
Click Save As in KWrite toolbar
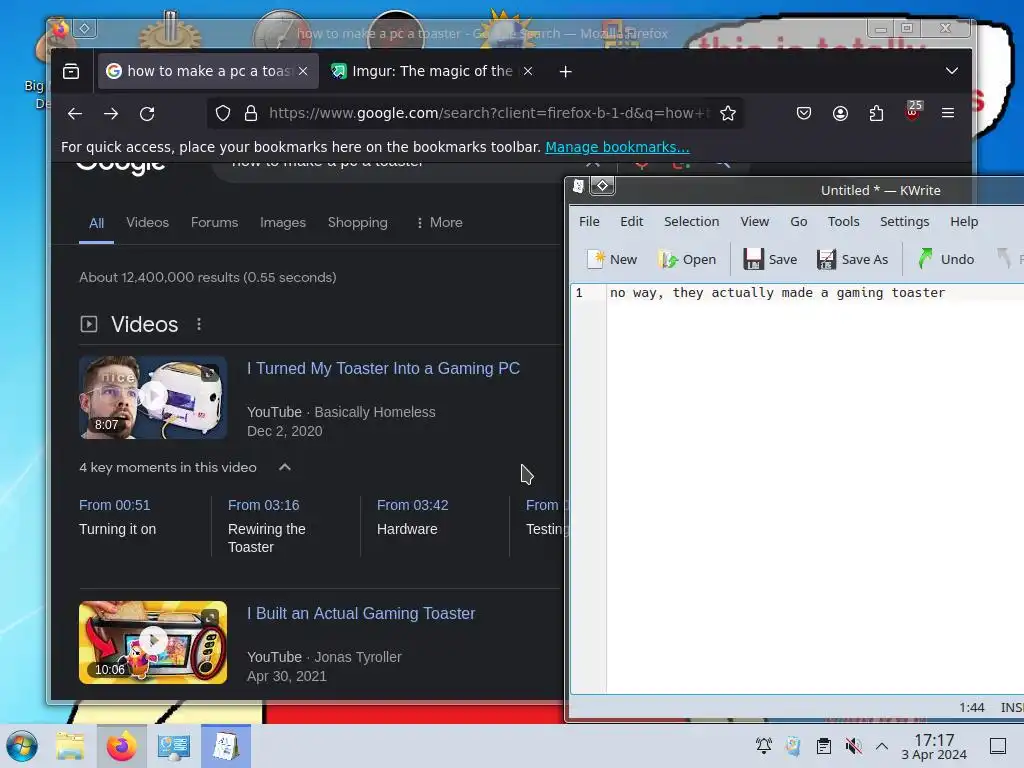(852, 260)
